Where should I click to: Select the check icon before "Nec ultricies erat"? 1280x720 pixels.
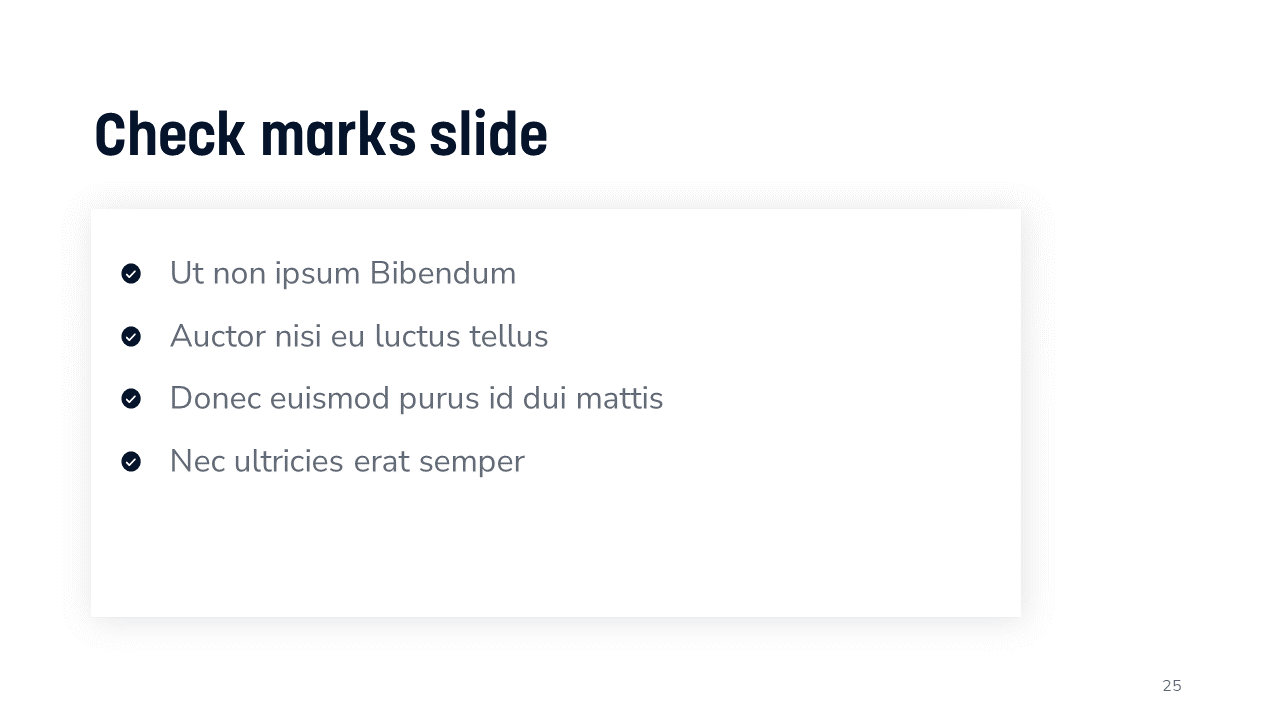coord(131,462)
